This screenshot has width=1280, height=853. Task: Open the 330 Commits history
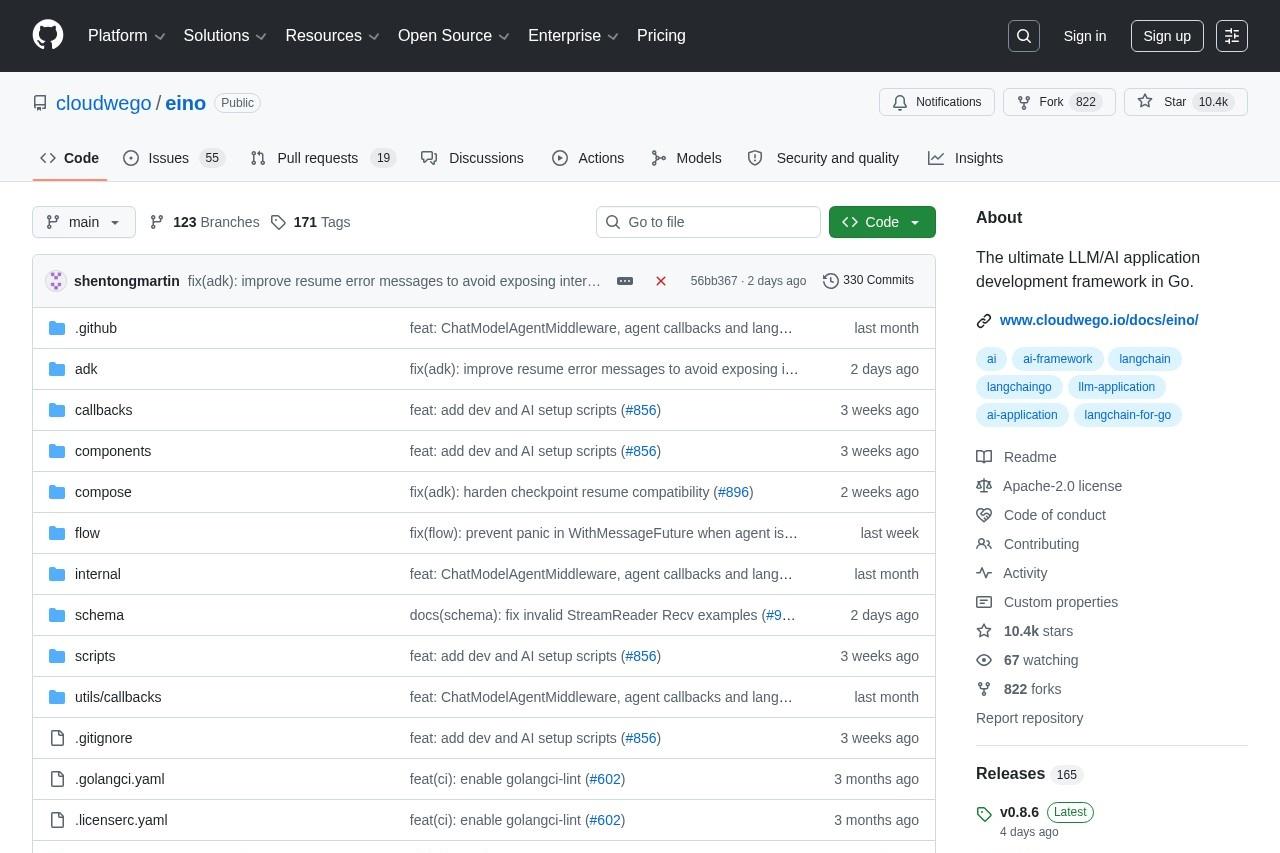868,280
